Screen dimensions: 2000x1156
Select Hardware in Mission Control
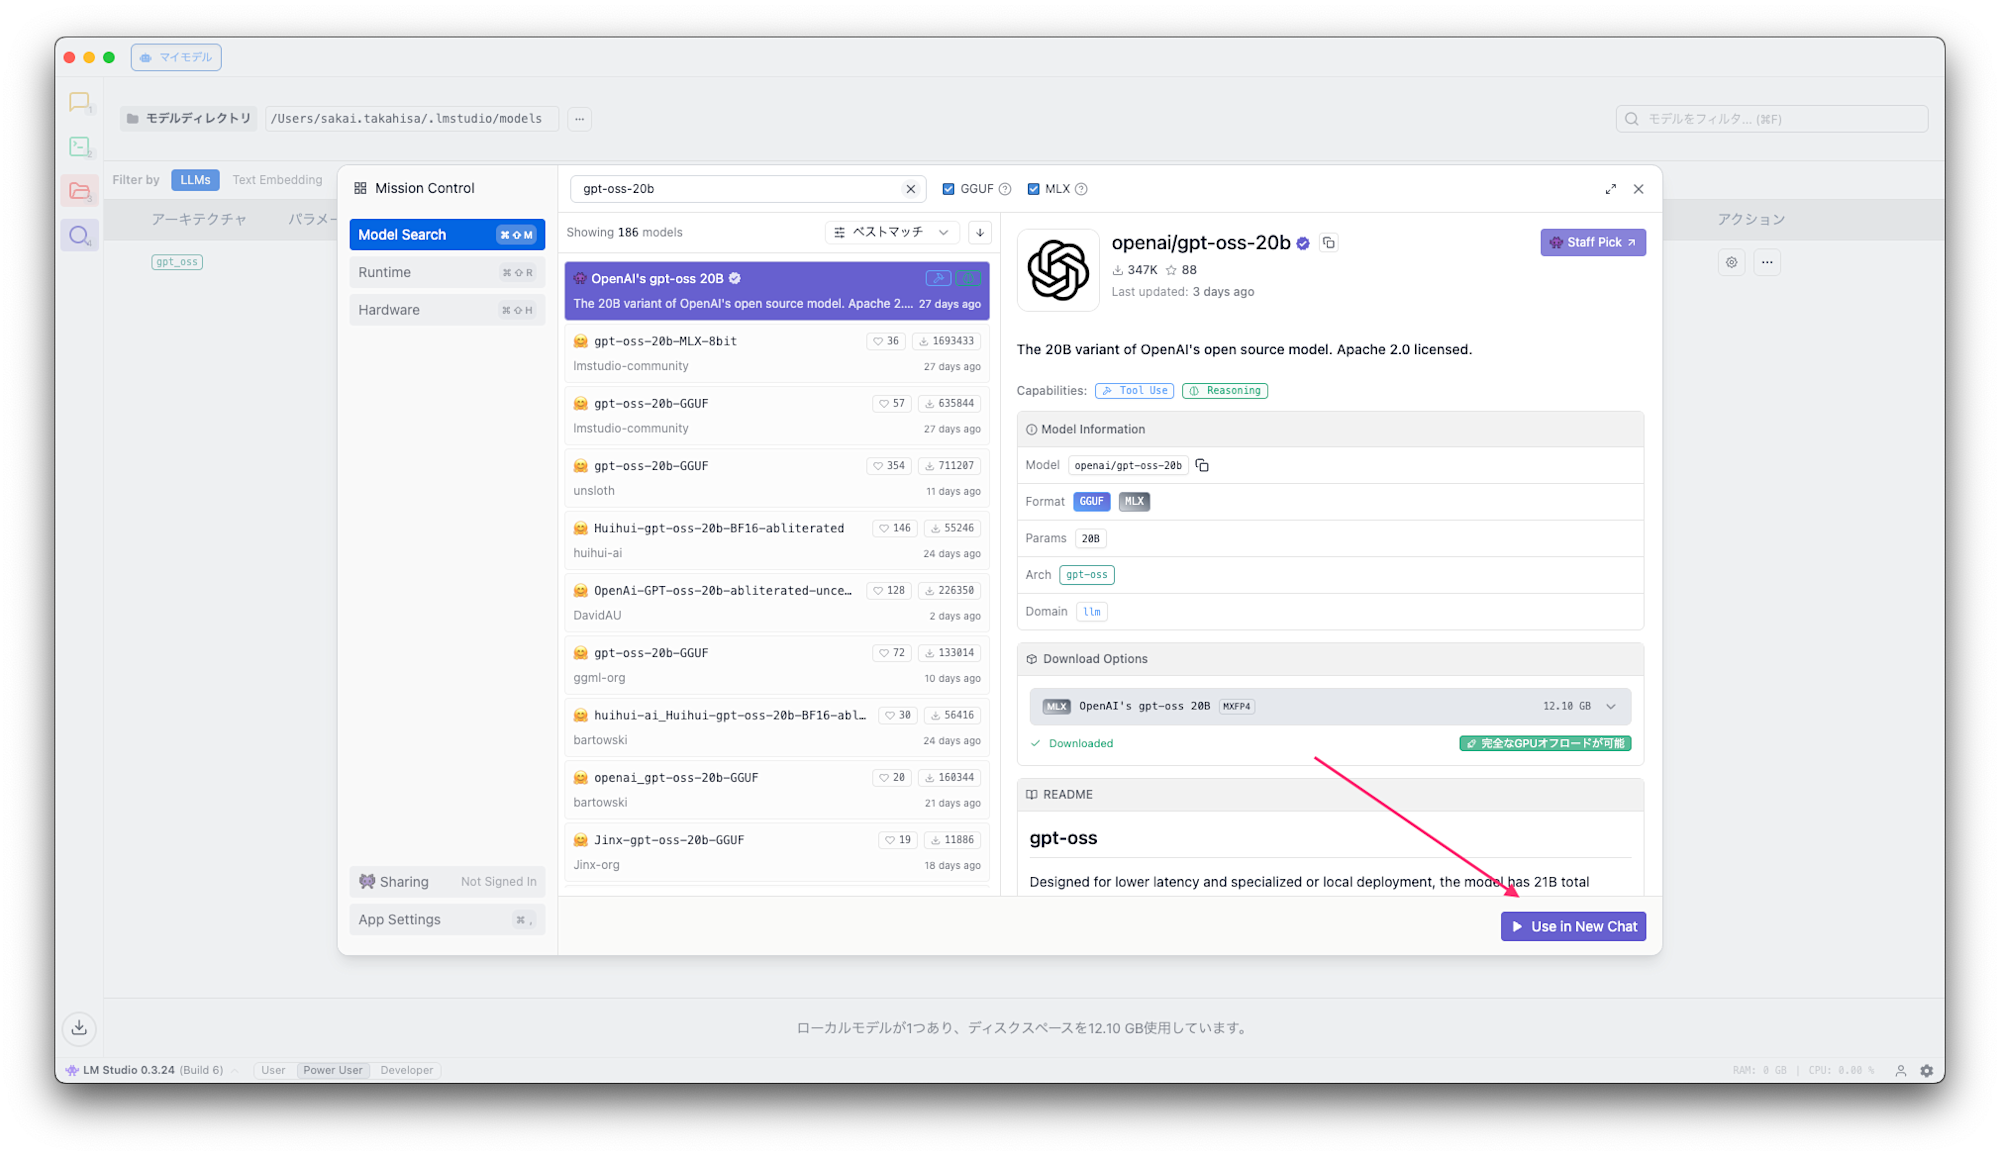point(447,310)
